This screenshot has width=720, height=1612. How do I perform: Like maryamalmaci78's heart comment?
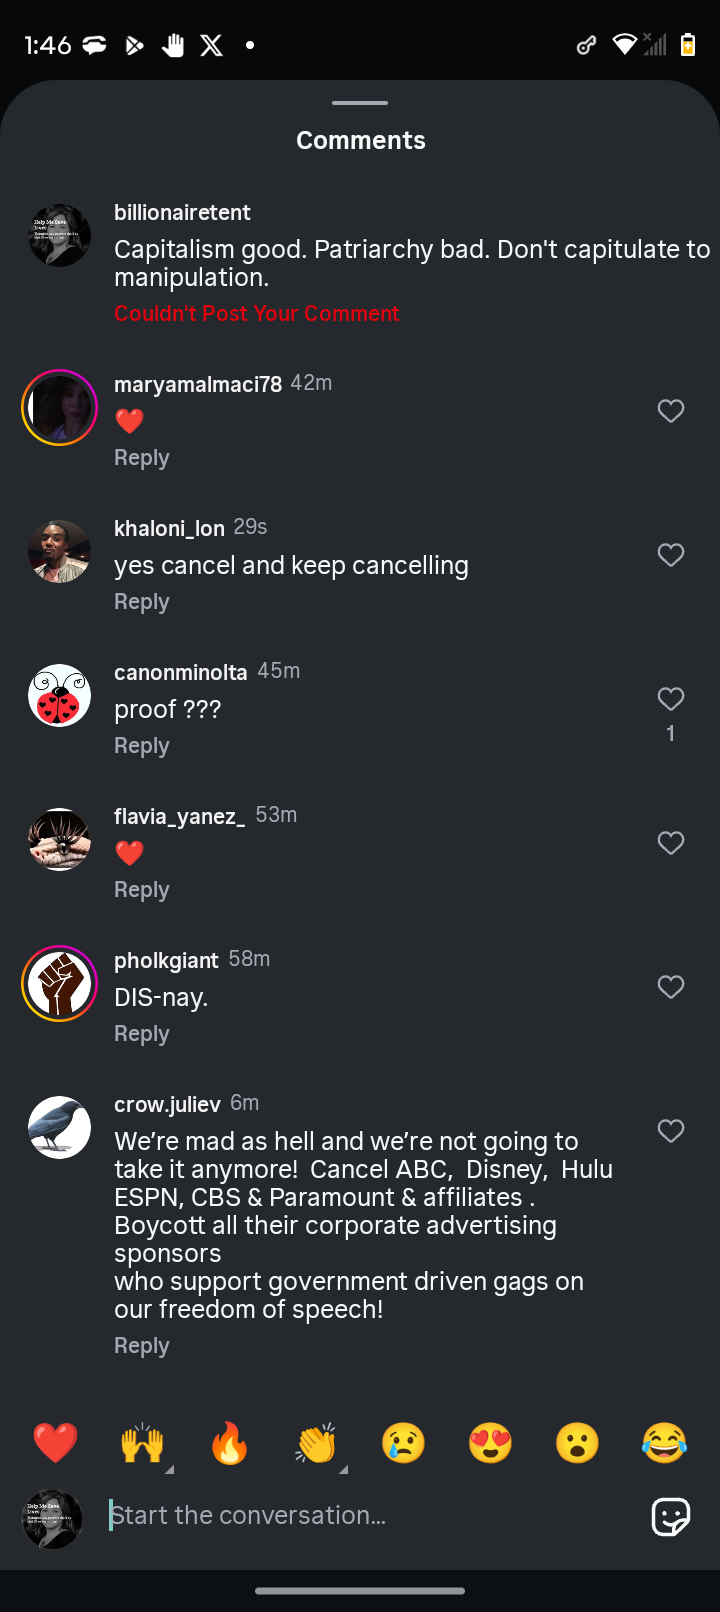(670, 411)
